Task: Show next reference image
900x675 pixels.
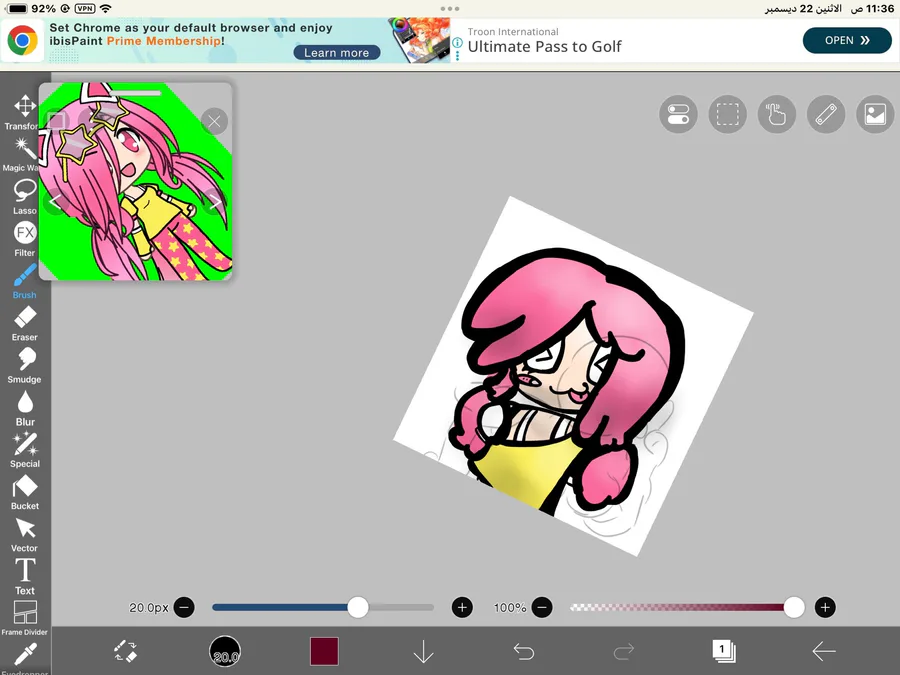Action: coord(214,201)
